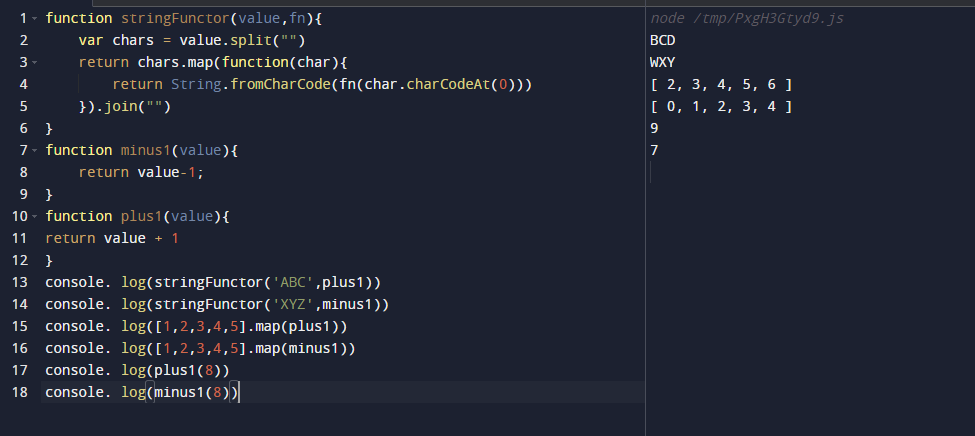Click 'function plus1(value){' declaration
The image size is (975, 436).
click(x=137, y=216)
